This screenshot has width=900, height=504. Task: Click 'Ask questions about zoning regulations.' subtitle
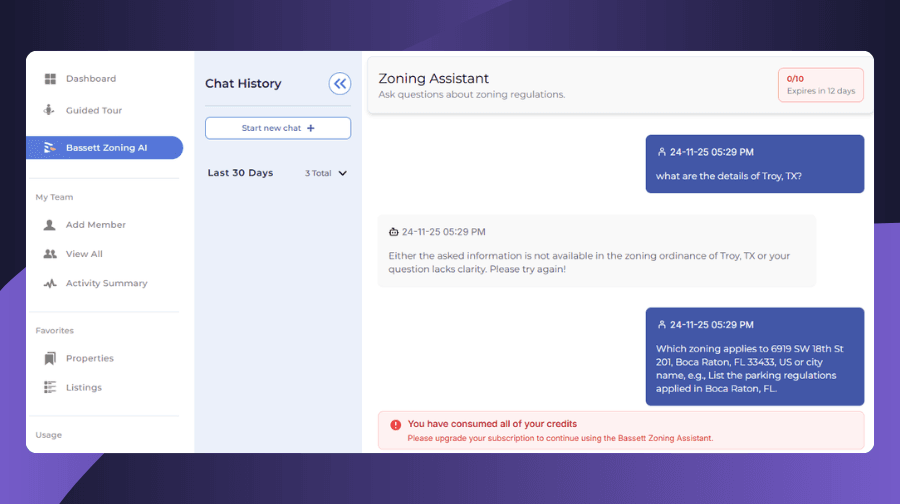472,94
